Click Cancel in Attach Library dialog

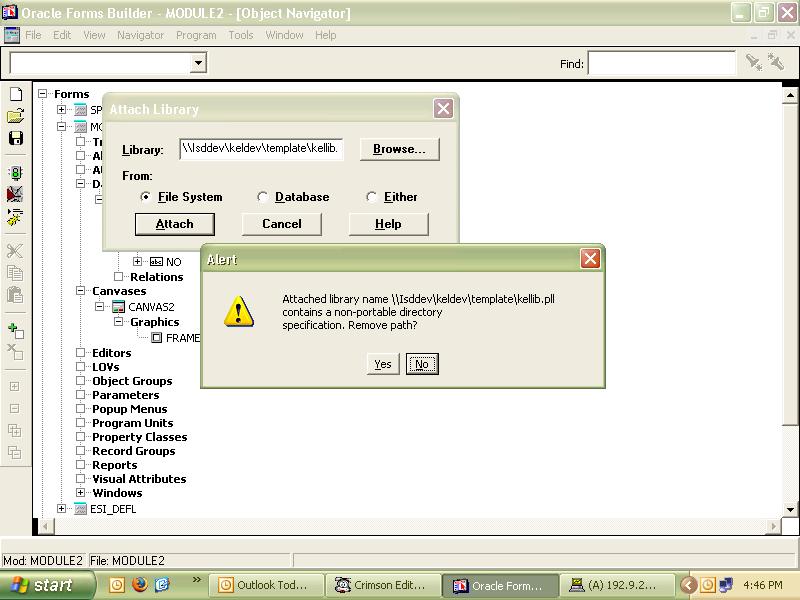[282, 224]
